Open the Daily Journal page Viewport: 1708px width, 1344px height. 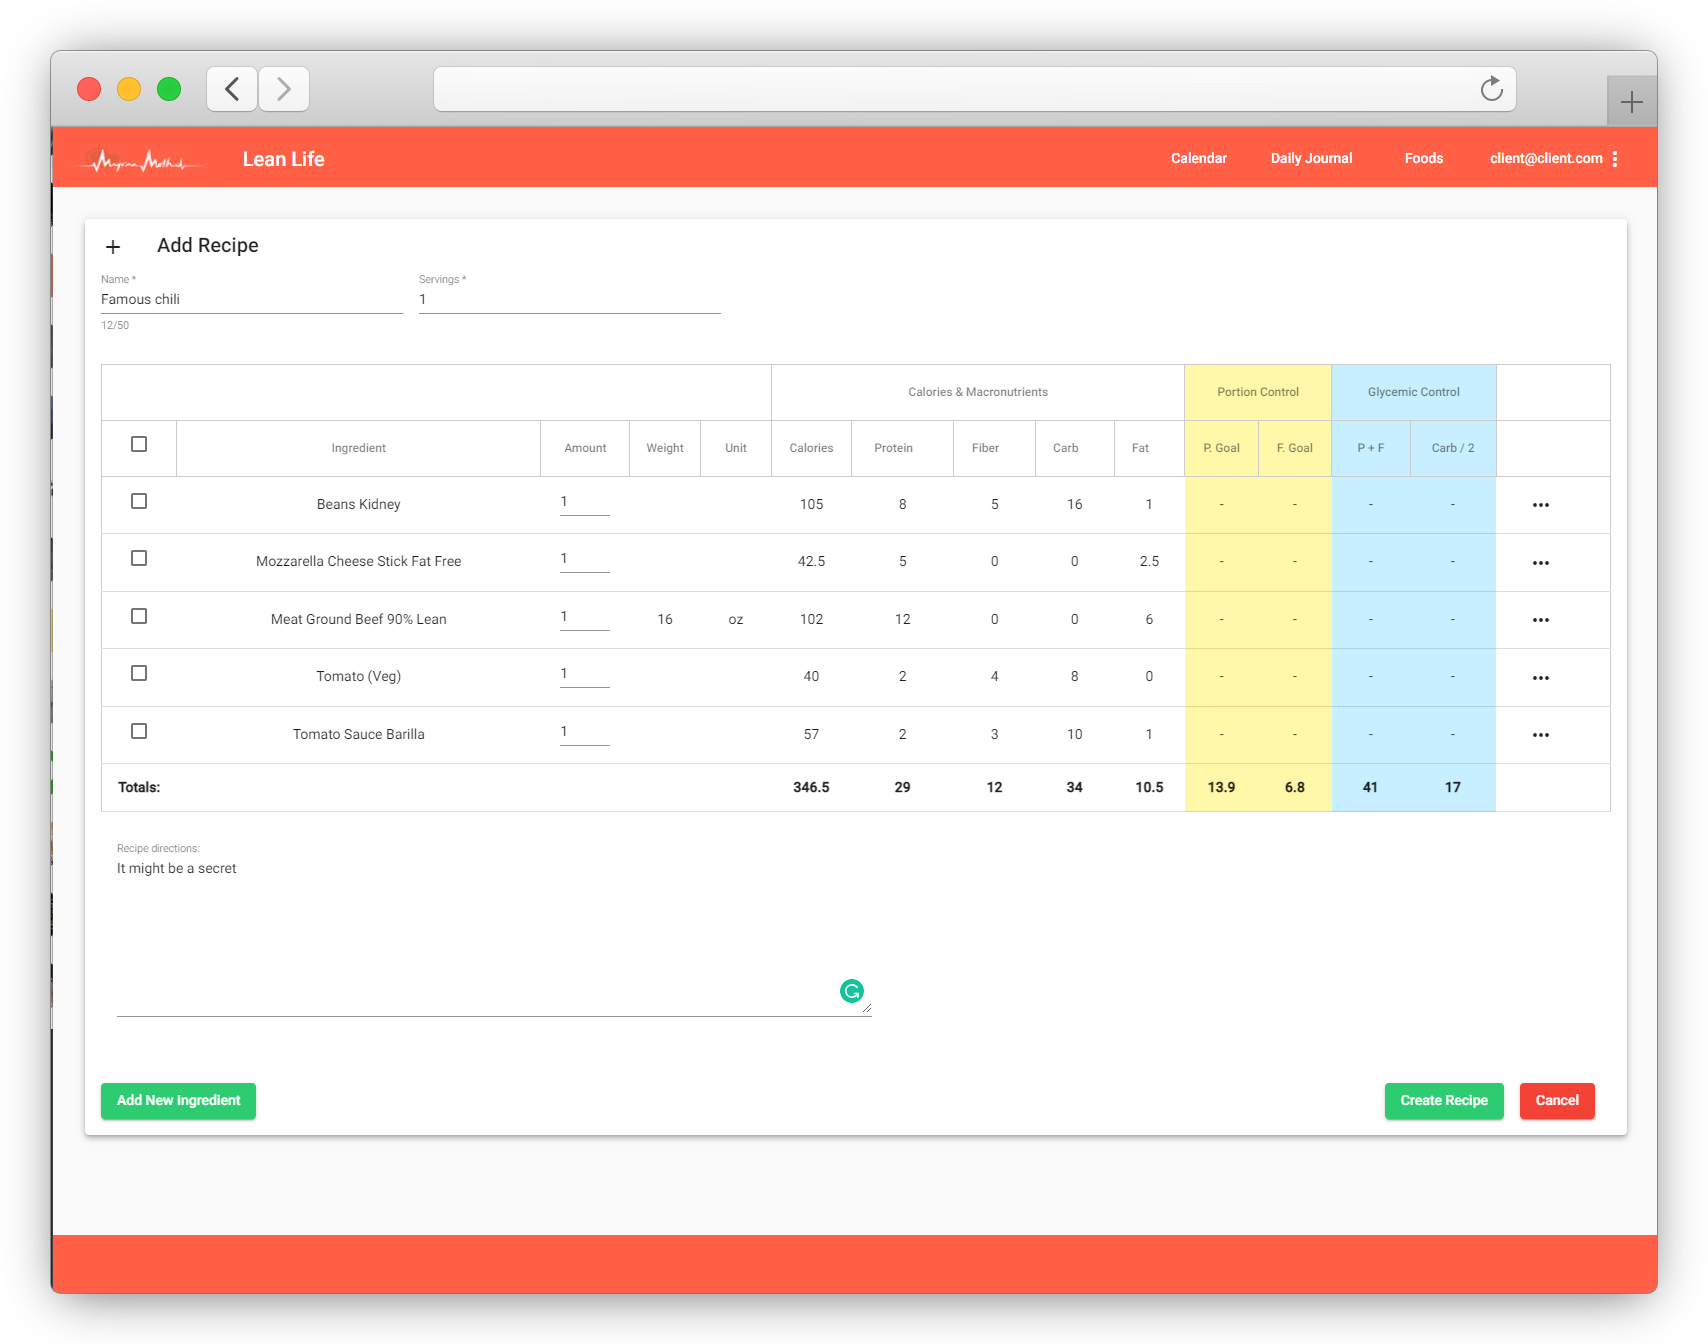click(1311, 158)
